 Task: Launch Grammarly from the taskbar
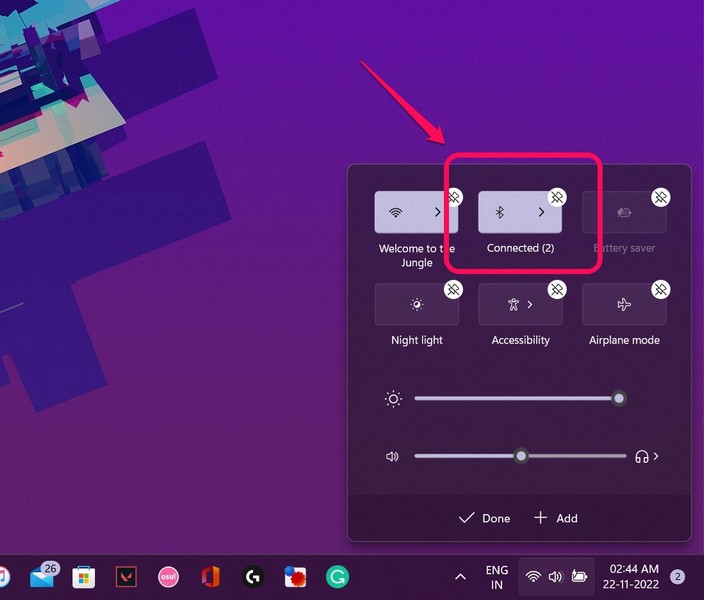pos(337,577)
